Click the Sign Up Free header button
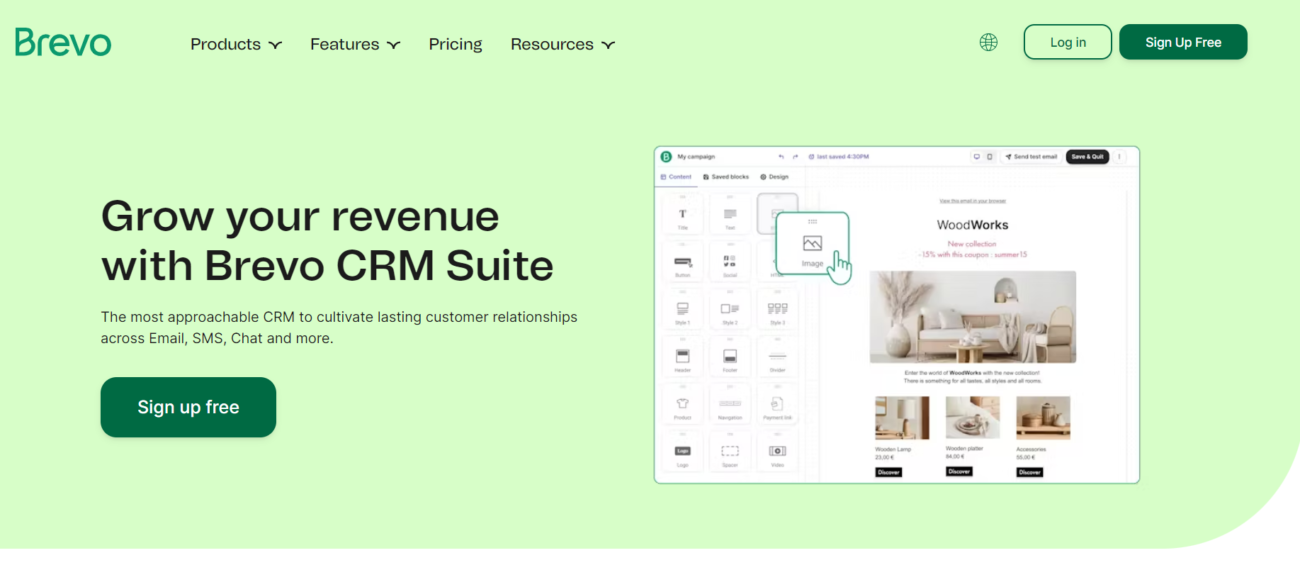The height and width of the screenshot is (565, 1300). [x=1183, y=42]
